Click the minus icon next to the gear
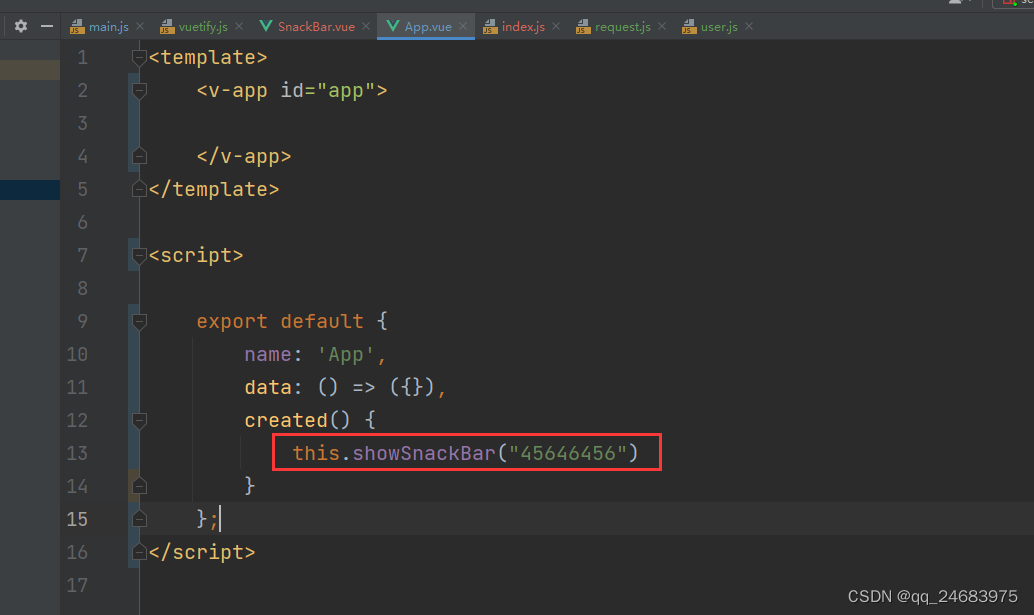 pos(45,26)
